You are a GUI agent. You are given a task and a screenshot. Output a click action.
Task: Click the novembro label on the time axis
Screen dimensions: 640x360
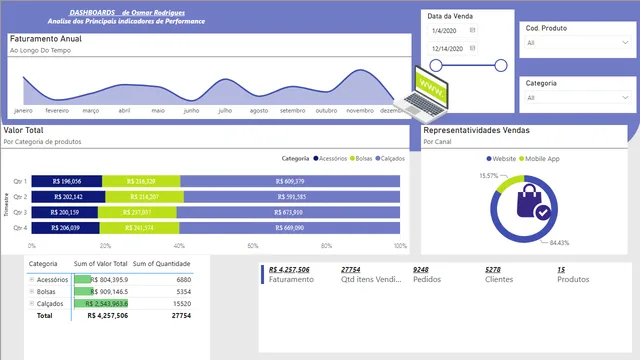(360, 111)
